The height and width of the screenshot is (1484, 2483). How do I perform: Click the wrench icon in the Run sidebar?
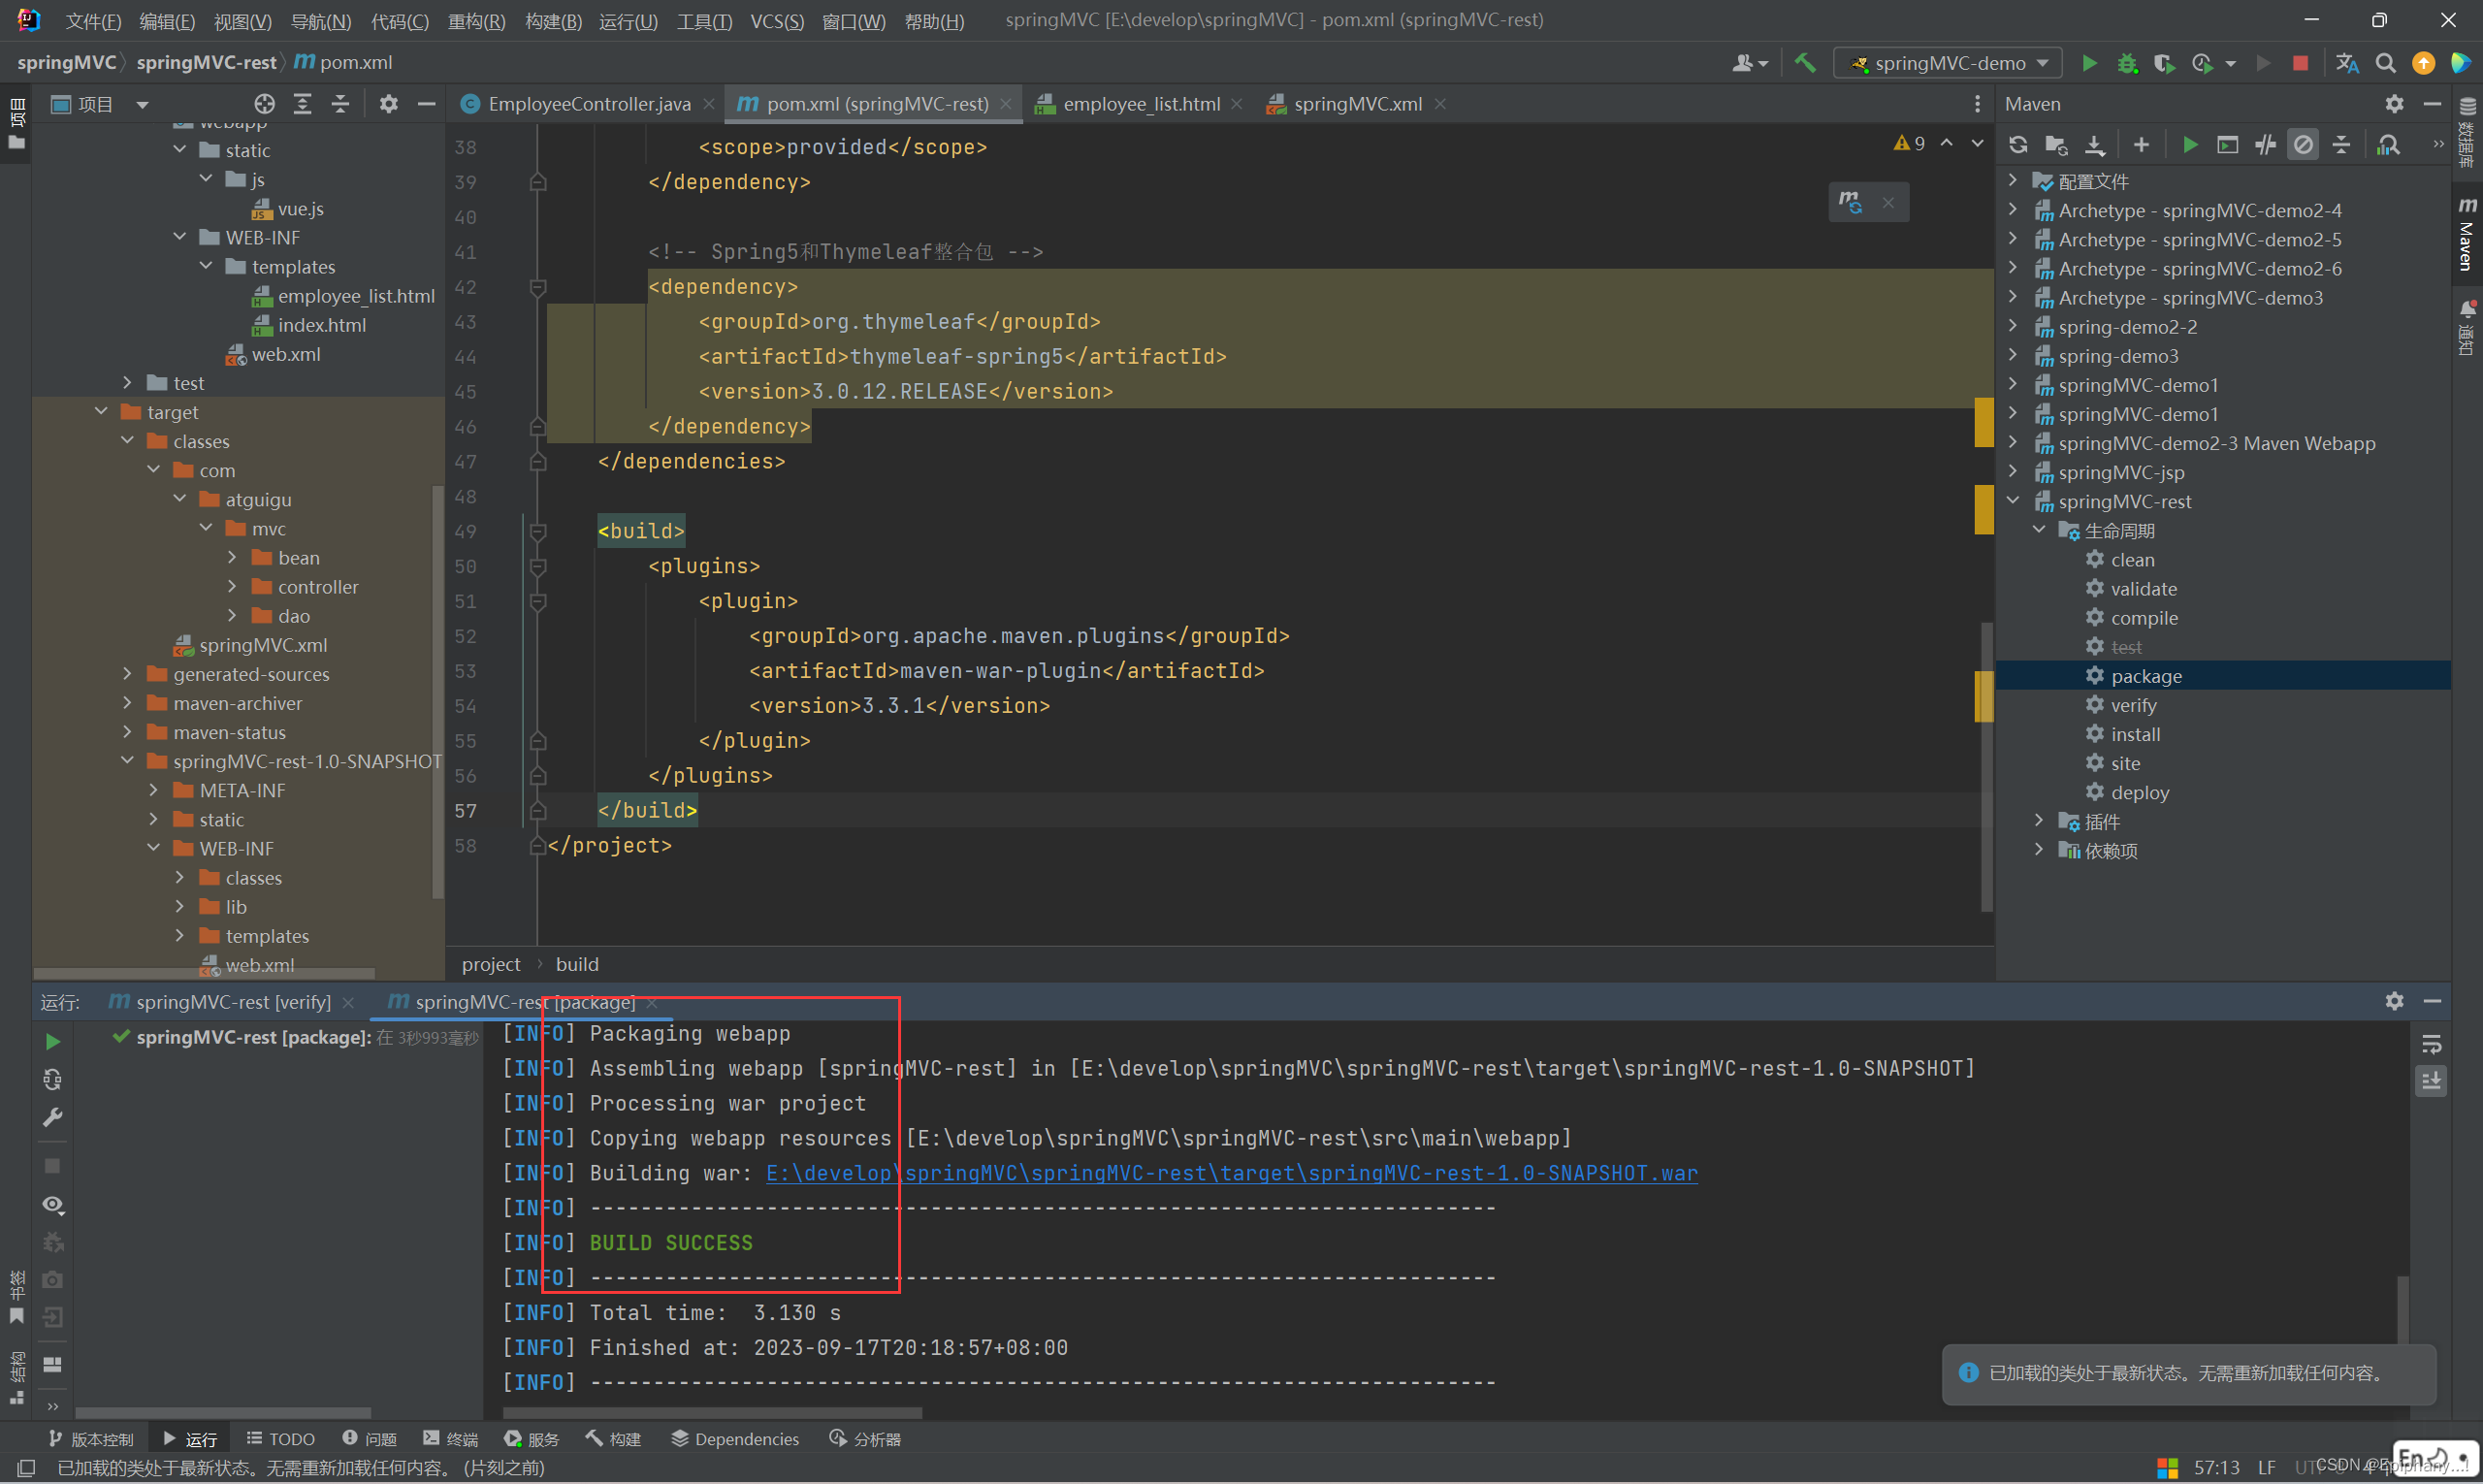(53, 1117)
